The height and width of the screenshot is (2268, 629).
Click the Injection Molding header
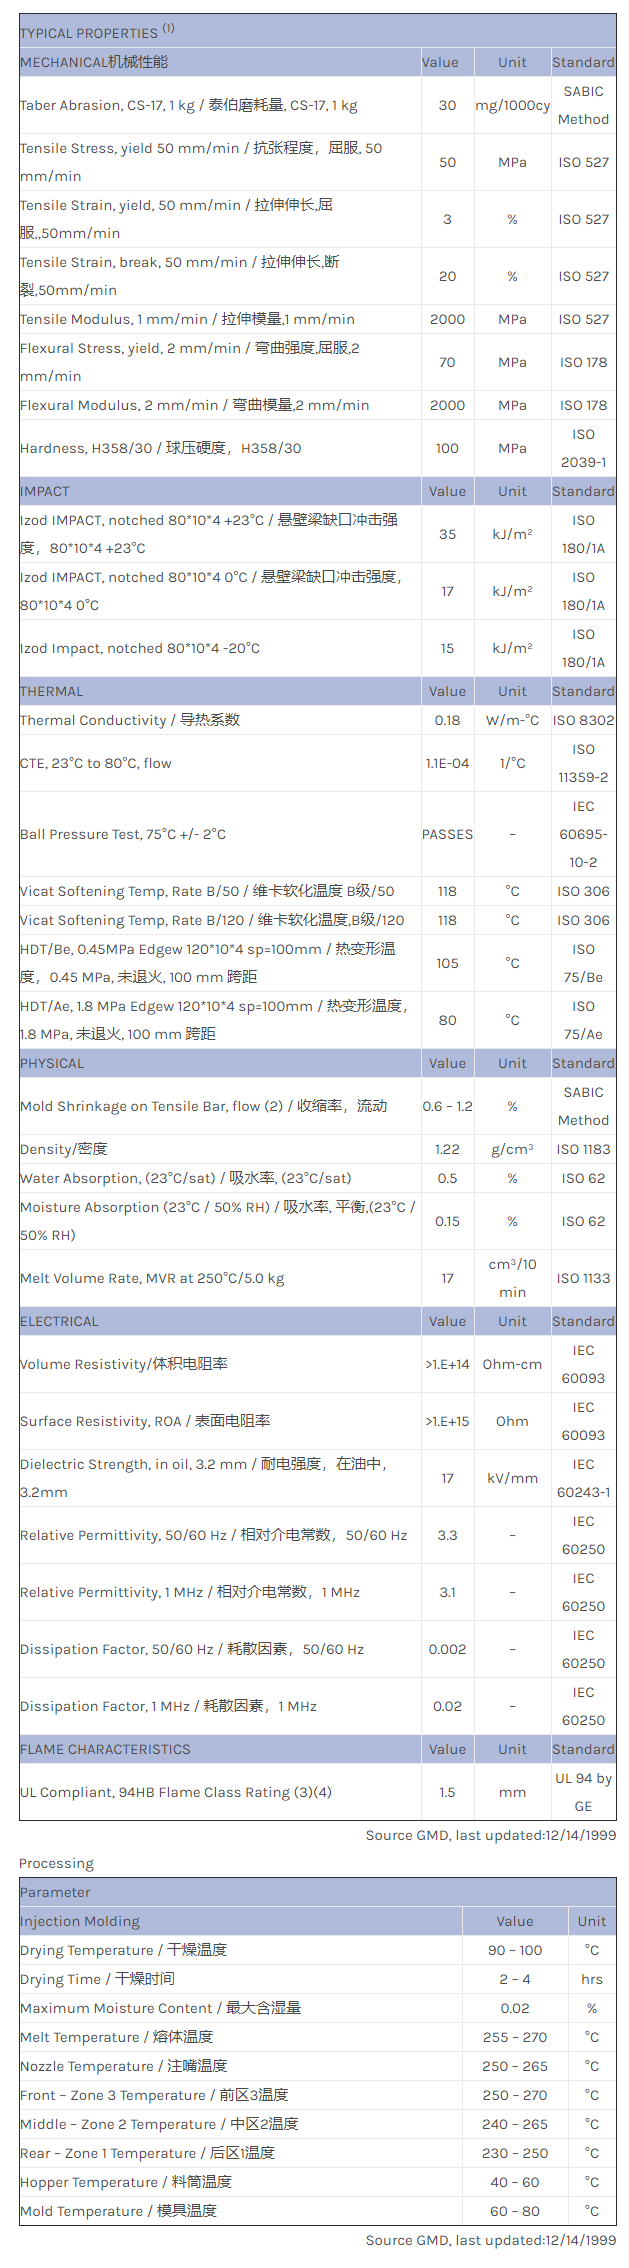click(x=80, y=1921)
